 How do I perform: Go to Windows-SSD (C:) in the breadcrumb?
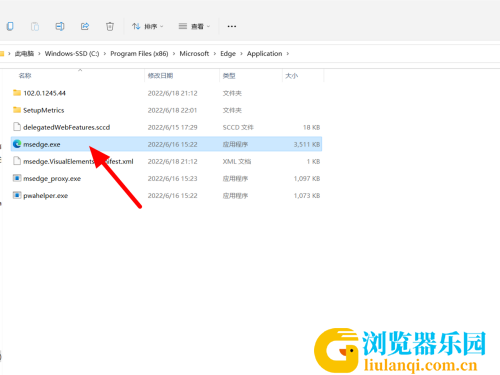click(72, 54)
